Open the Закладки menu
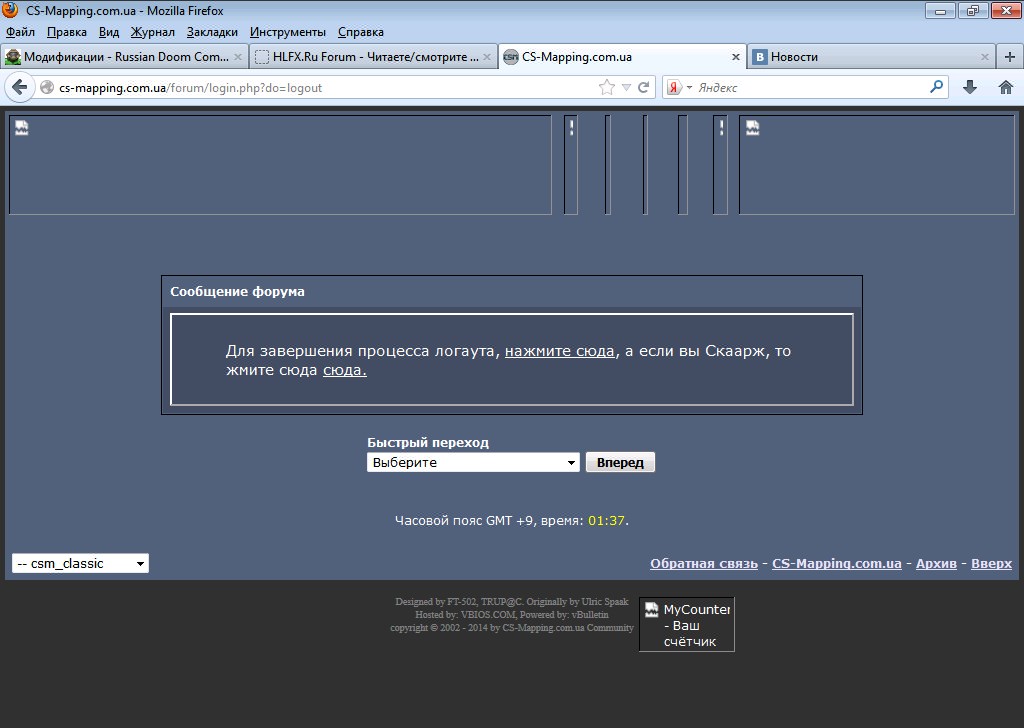 point(212,32)
